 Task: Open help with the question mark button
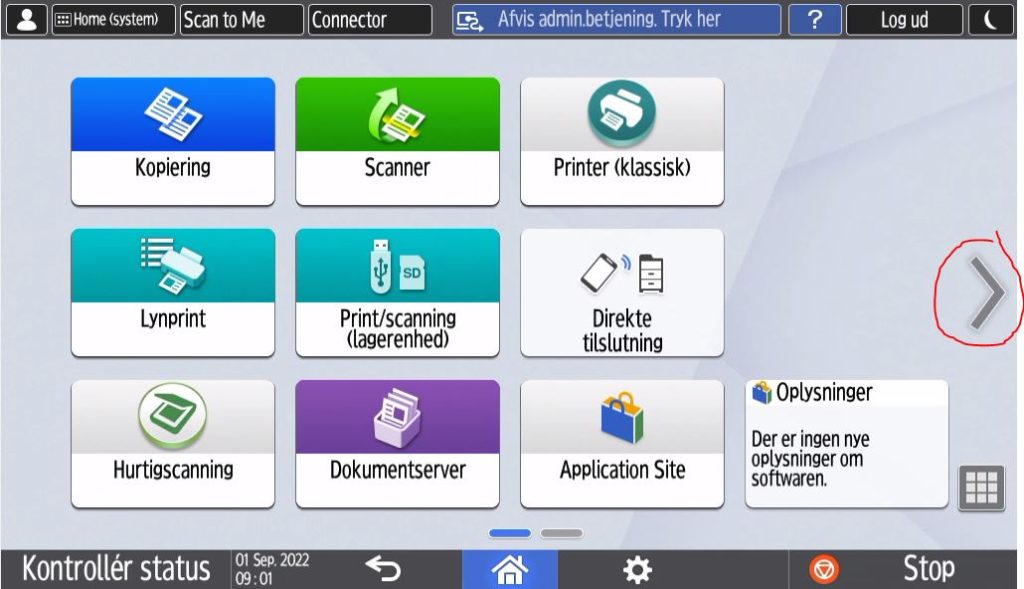tap(814, 20)
